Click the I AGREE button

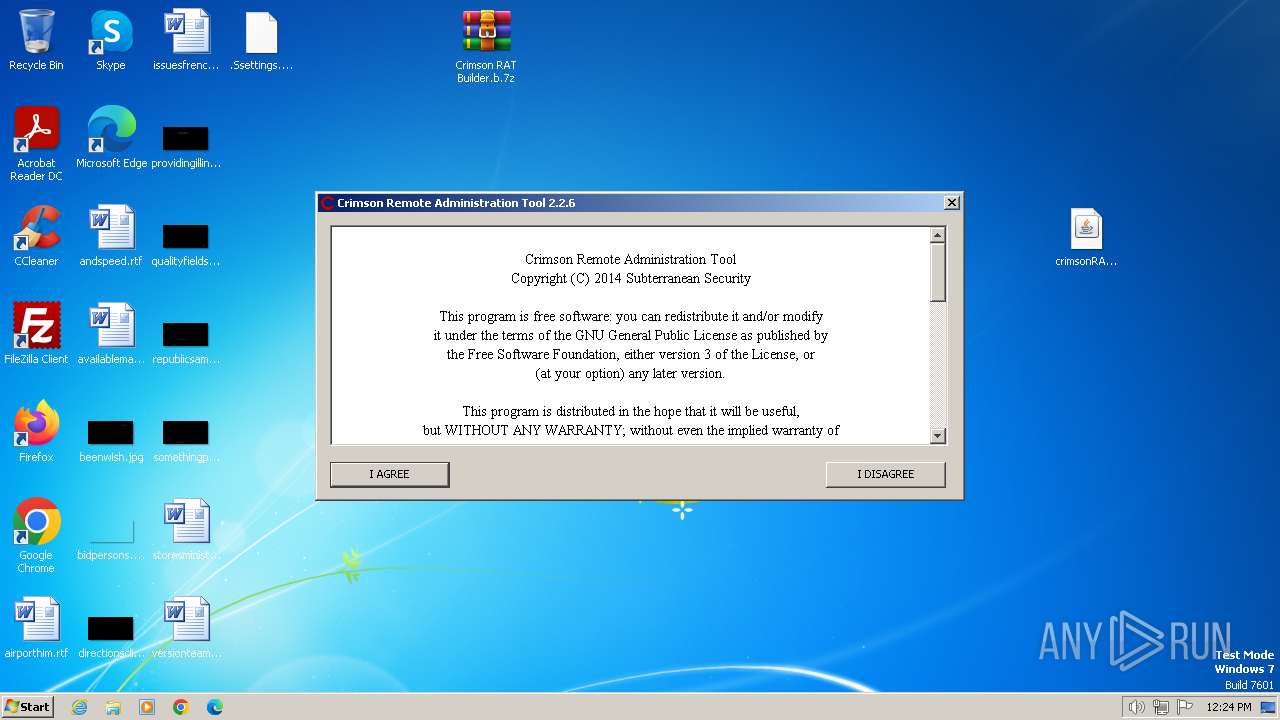pyautogui.click(x=389, y=474)
